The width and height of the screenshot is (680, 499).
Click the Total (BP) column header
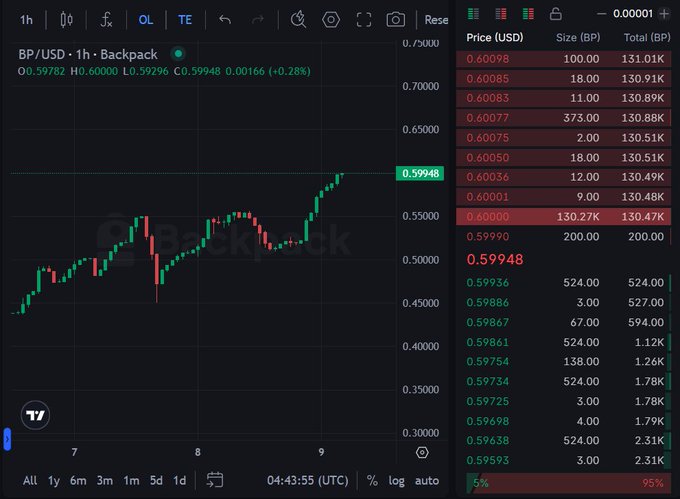tap(647, 38)
